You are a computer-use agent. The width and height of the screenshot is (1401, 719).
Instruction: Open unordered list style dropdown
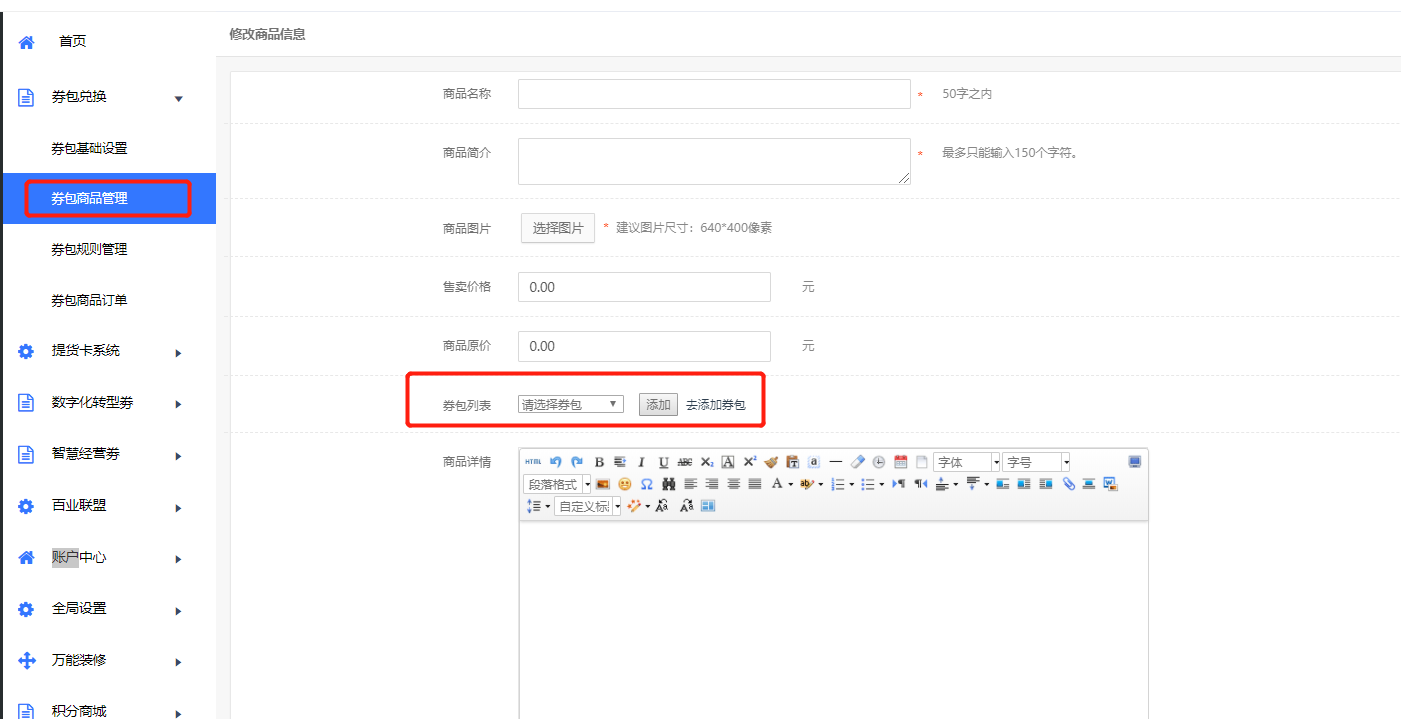(x=882, y=484)
